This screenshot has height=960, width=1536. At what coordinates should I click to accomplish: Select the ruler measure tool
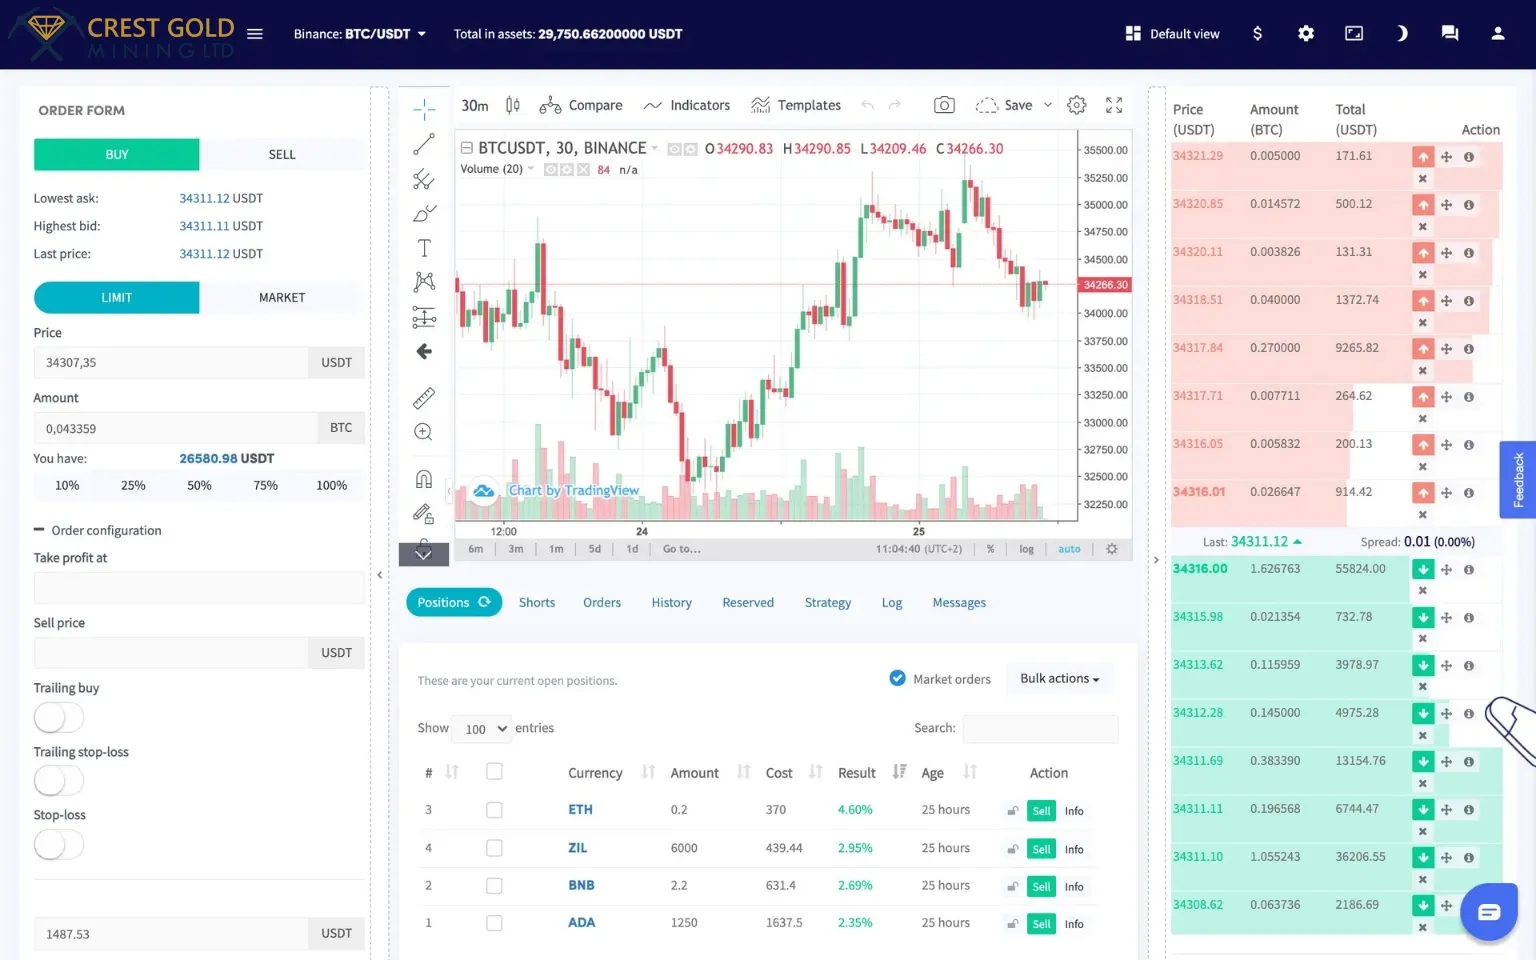coord(424,398)
